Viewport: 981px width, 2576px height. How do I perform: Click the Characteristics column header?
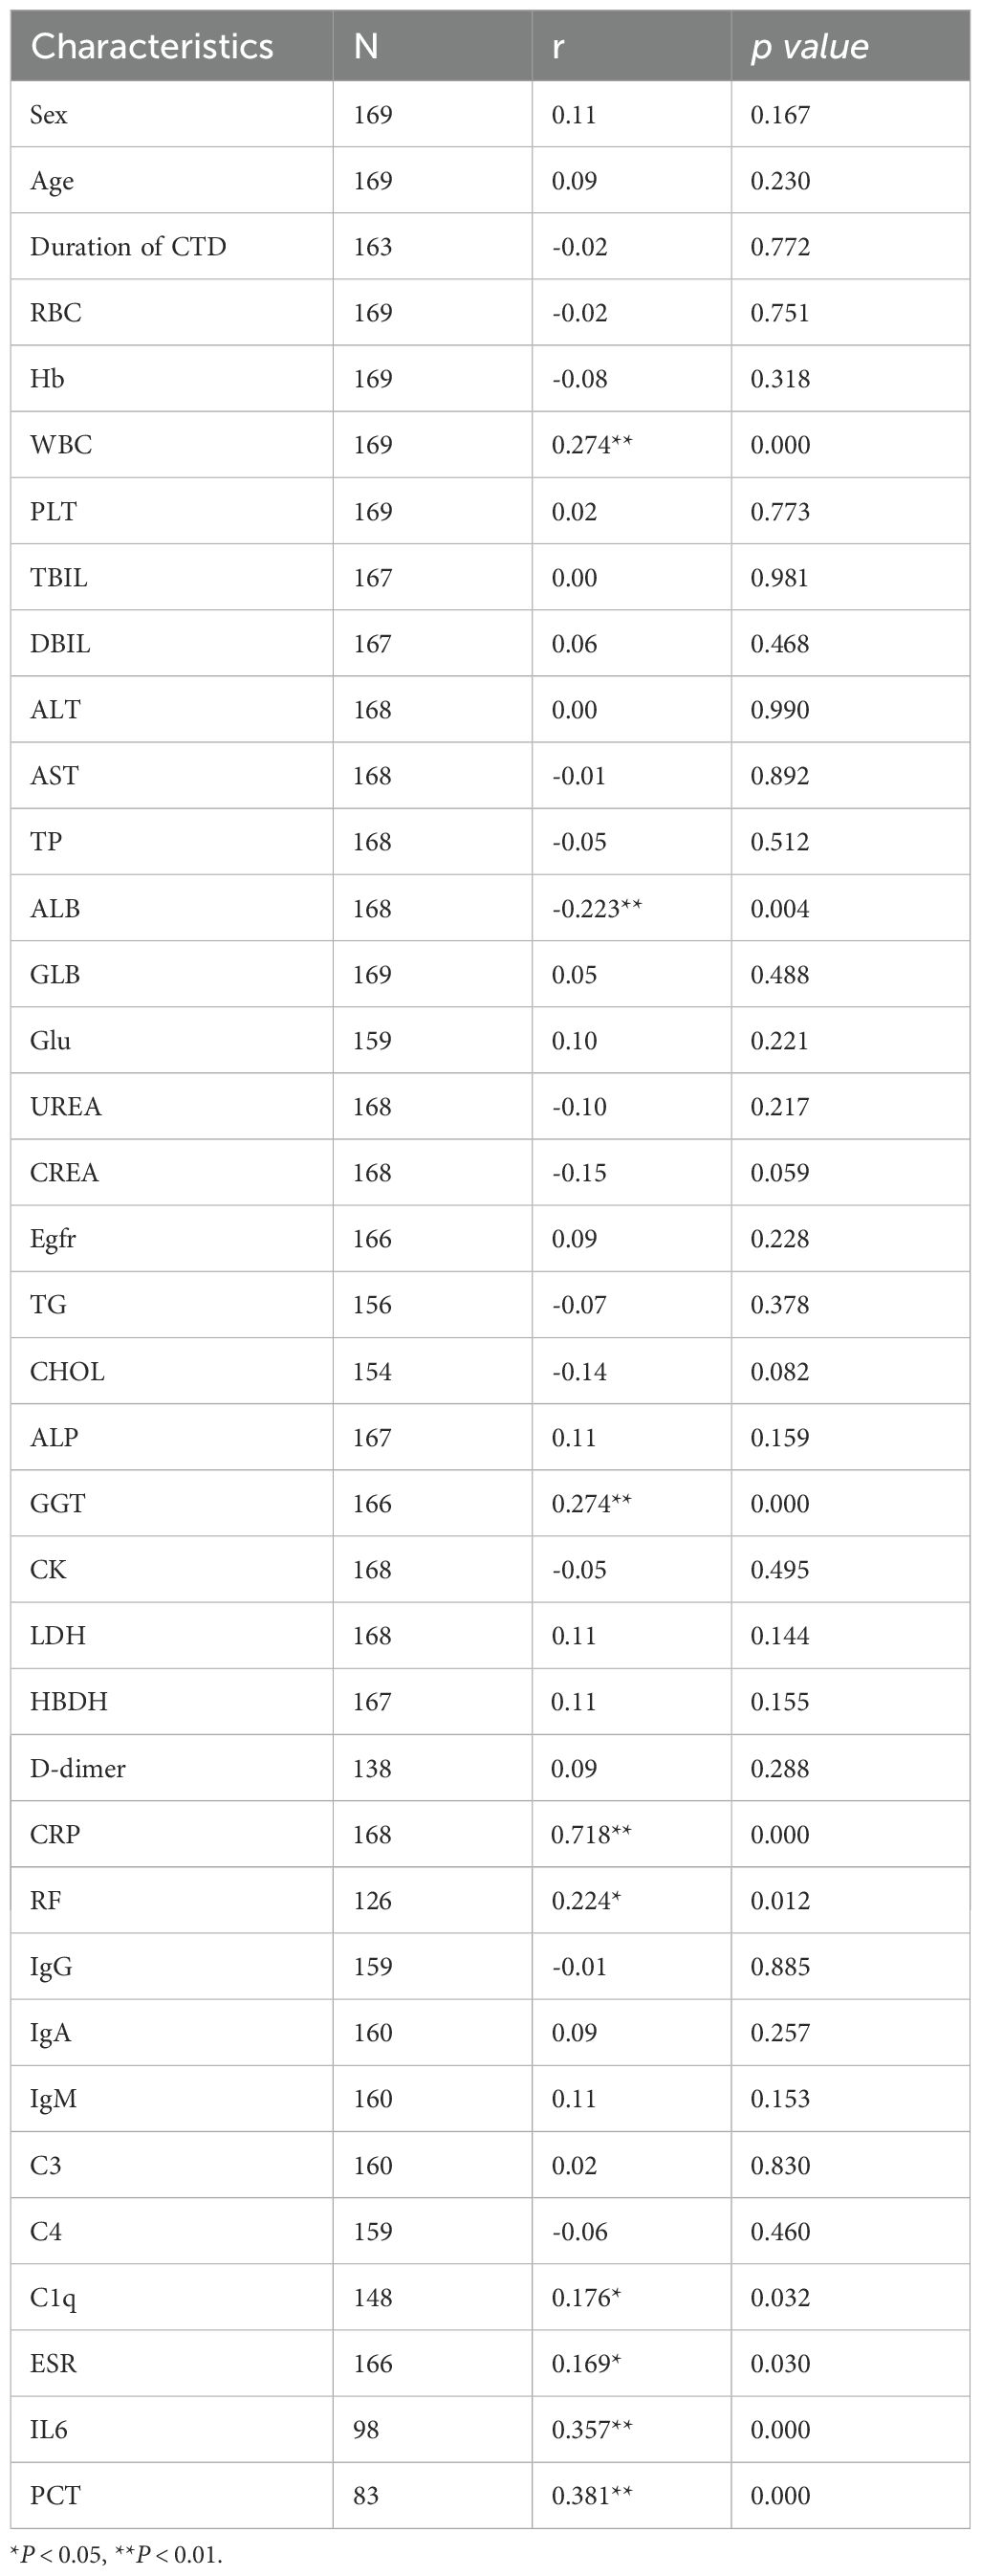point(152,47)
